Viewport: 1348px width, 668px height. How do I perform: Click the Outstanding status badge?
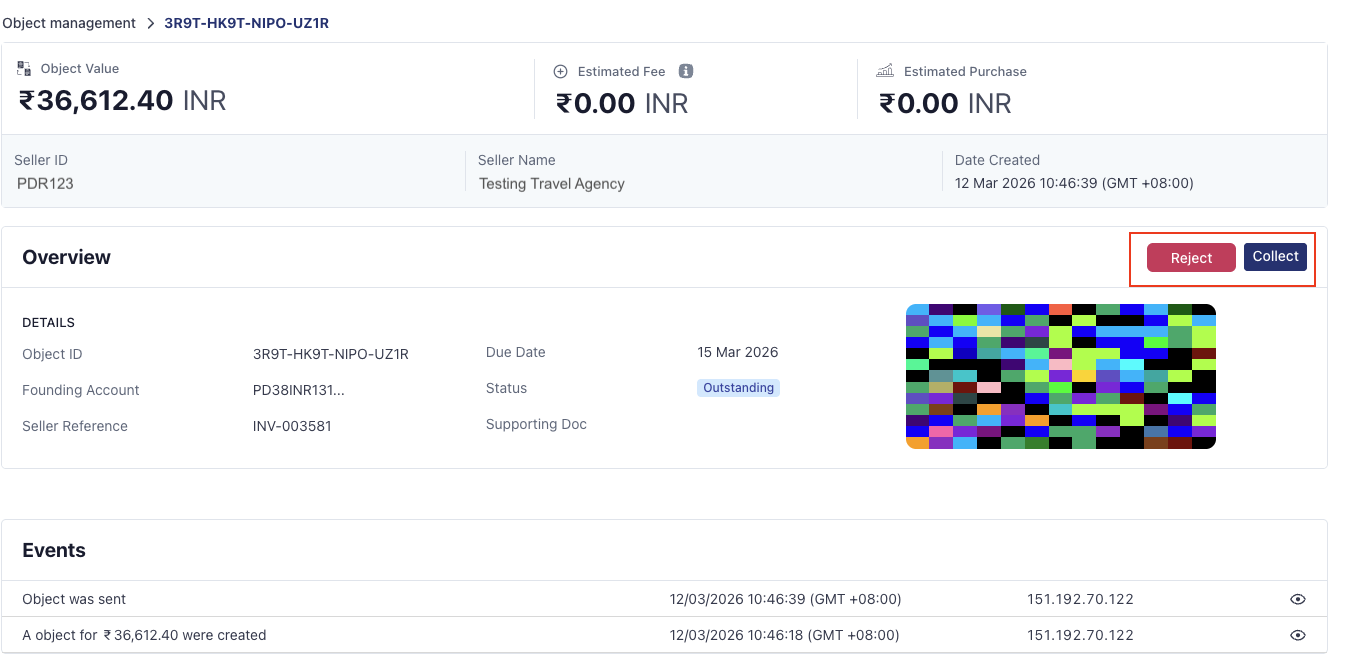point(738,388)
